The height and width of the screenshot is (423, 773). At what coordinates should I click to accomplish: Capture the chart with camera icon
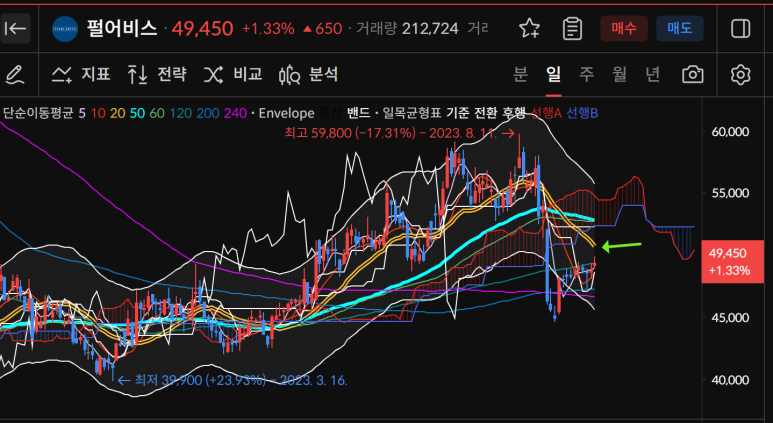693,74
